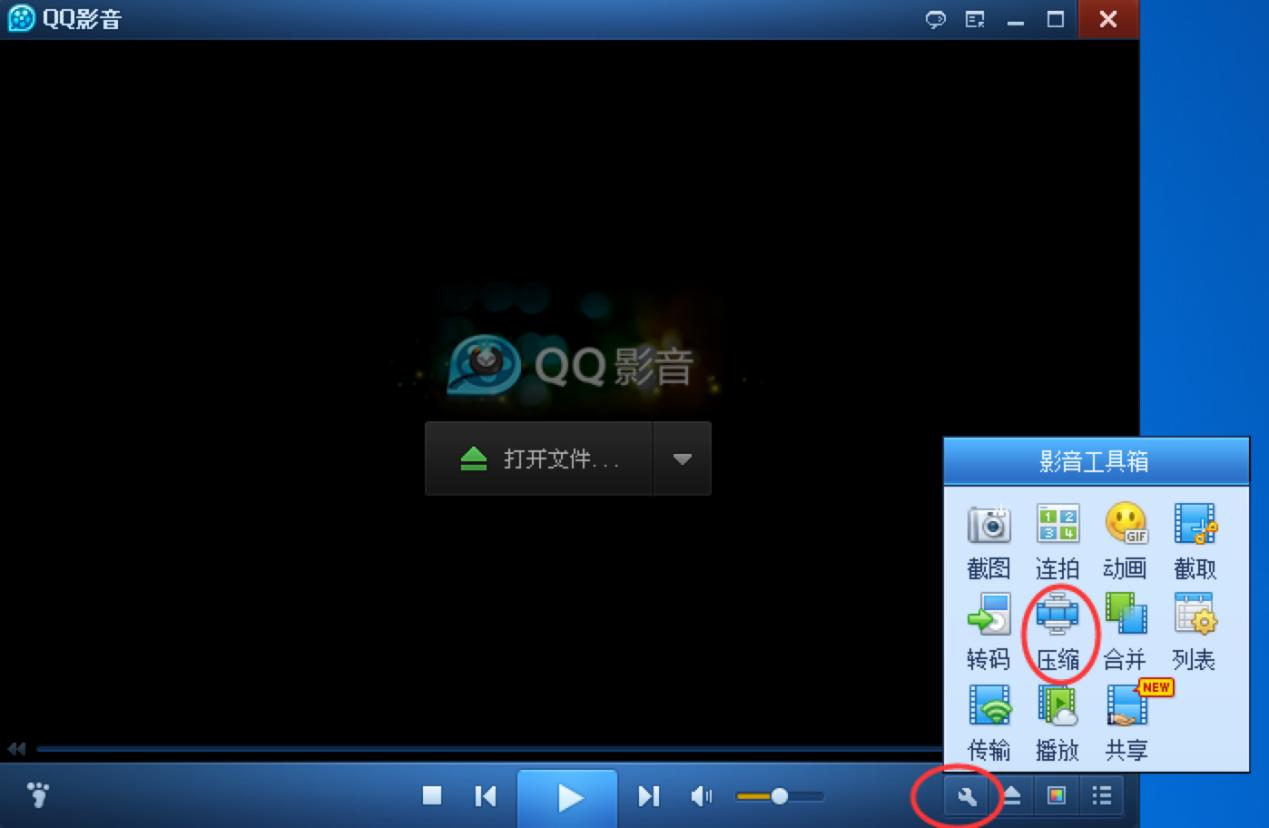This screenshot has width=1269, height=828.
Task: Click the 打开文件 button
Action: click(x=540, y=459)
